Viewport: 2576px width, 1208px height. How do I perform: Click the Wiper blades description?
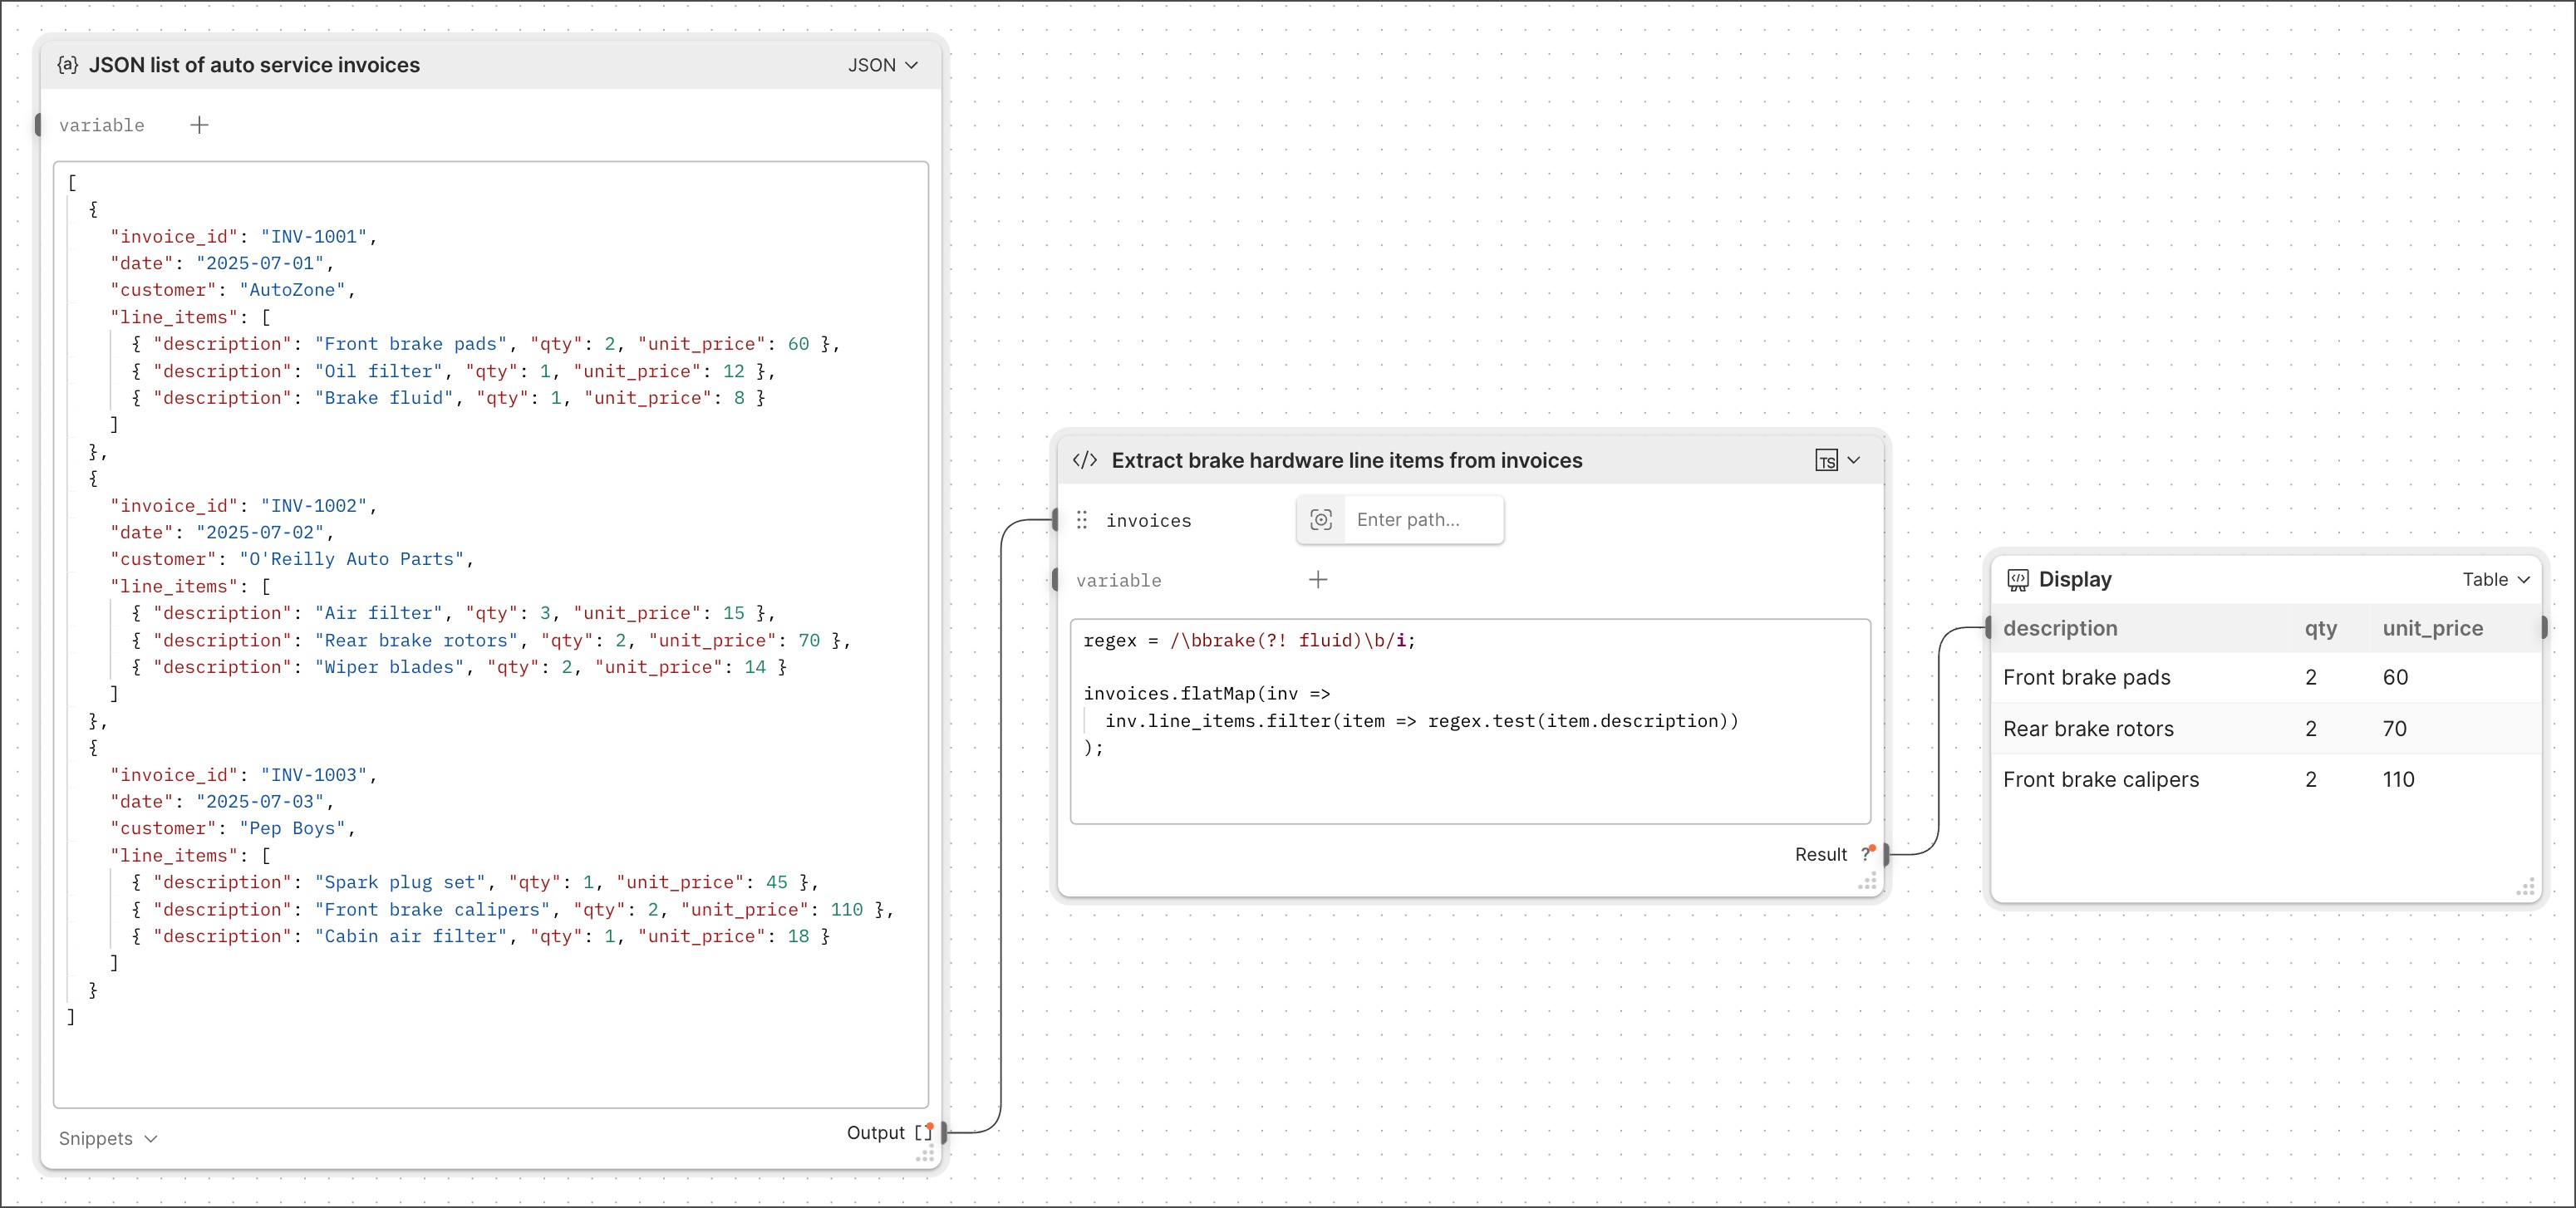[389, 667]
